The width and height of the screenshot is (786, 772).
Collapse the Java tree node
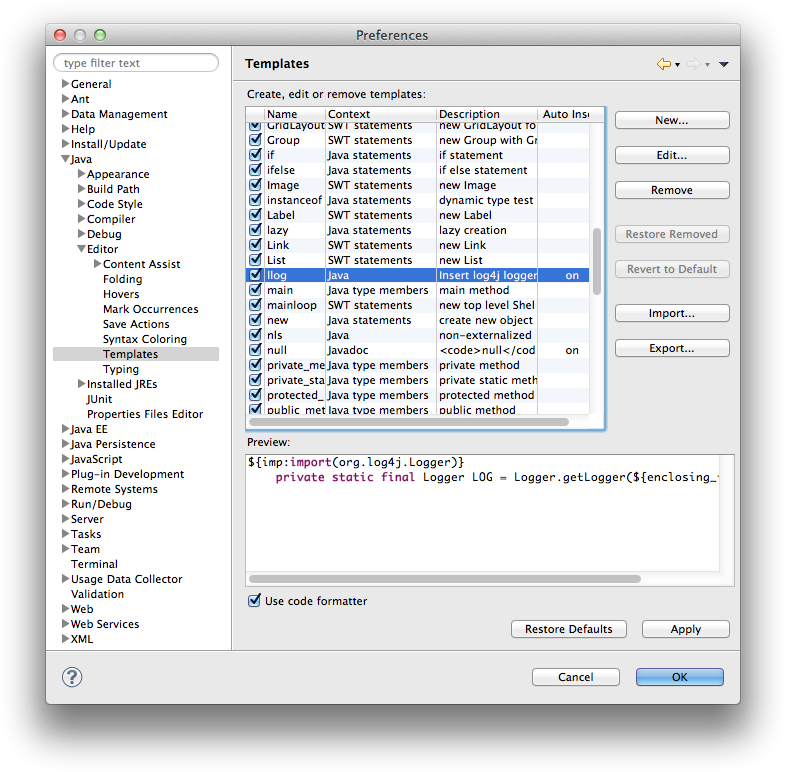click(65, 159)
